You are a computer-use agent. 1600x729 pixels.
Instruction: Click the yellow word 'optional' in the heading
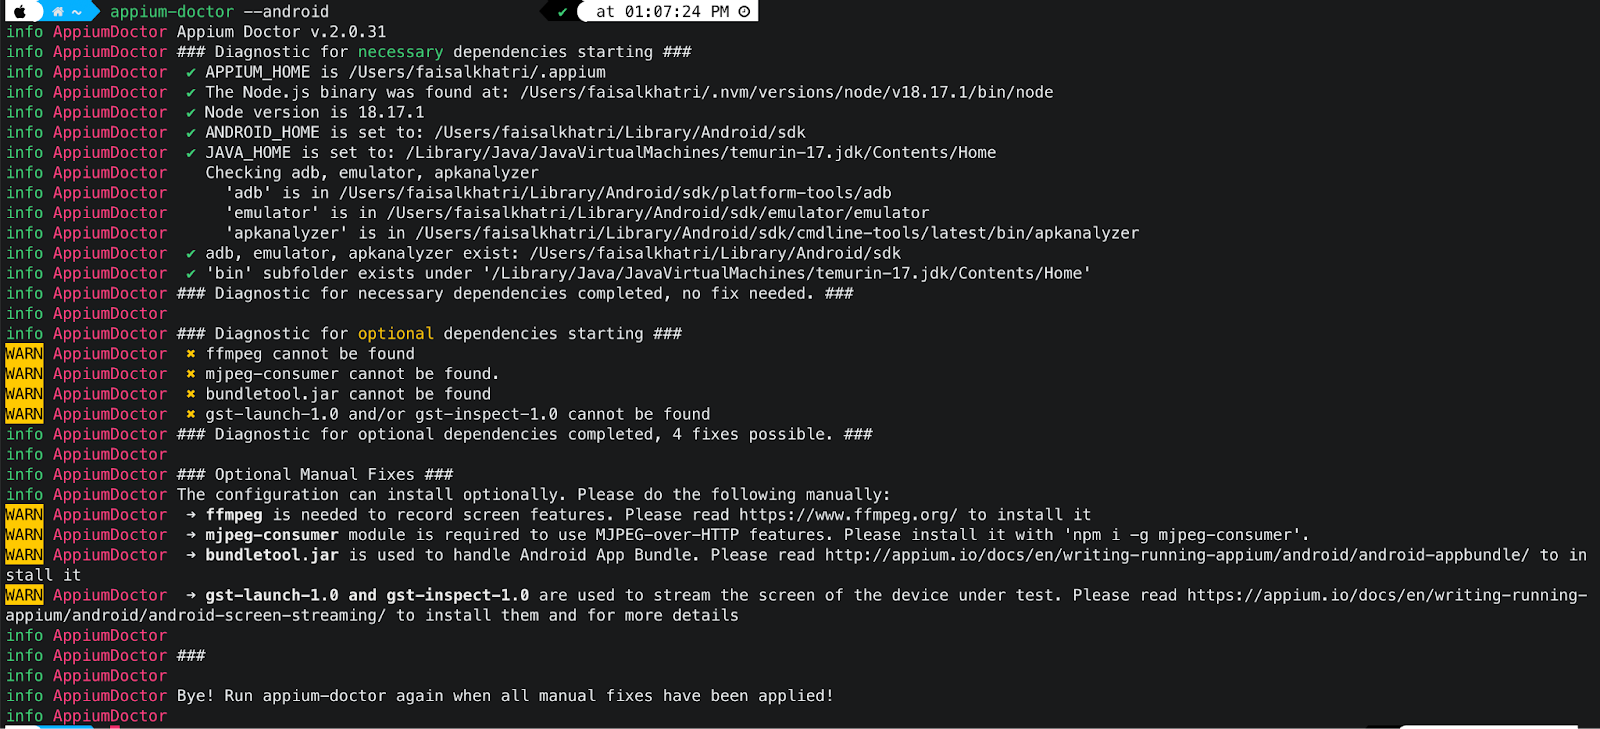[x=396, y=334]
